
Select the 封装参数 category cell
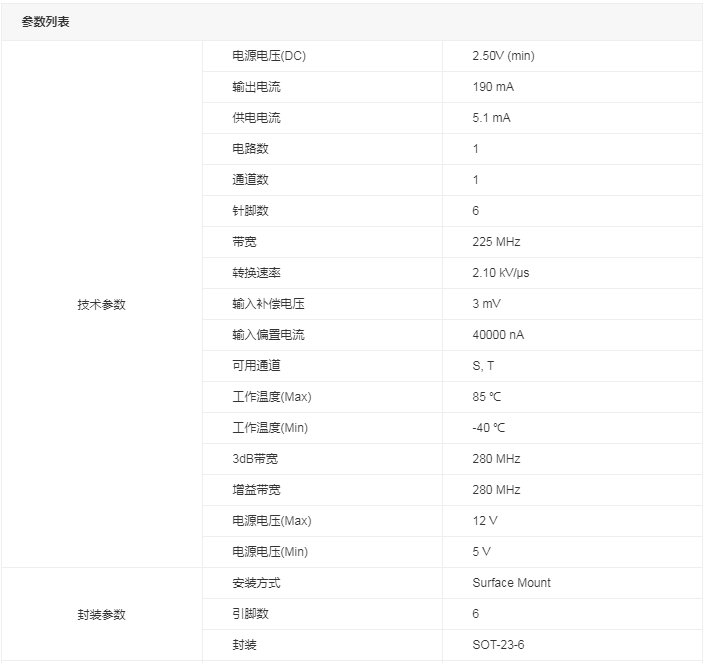tap(102, 614)
